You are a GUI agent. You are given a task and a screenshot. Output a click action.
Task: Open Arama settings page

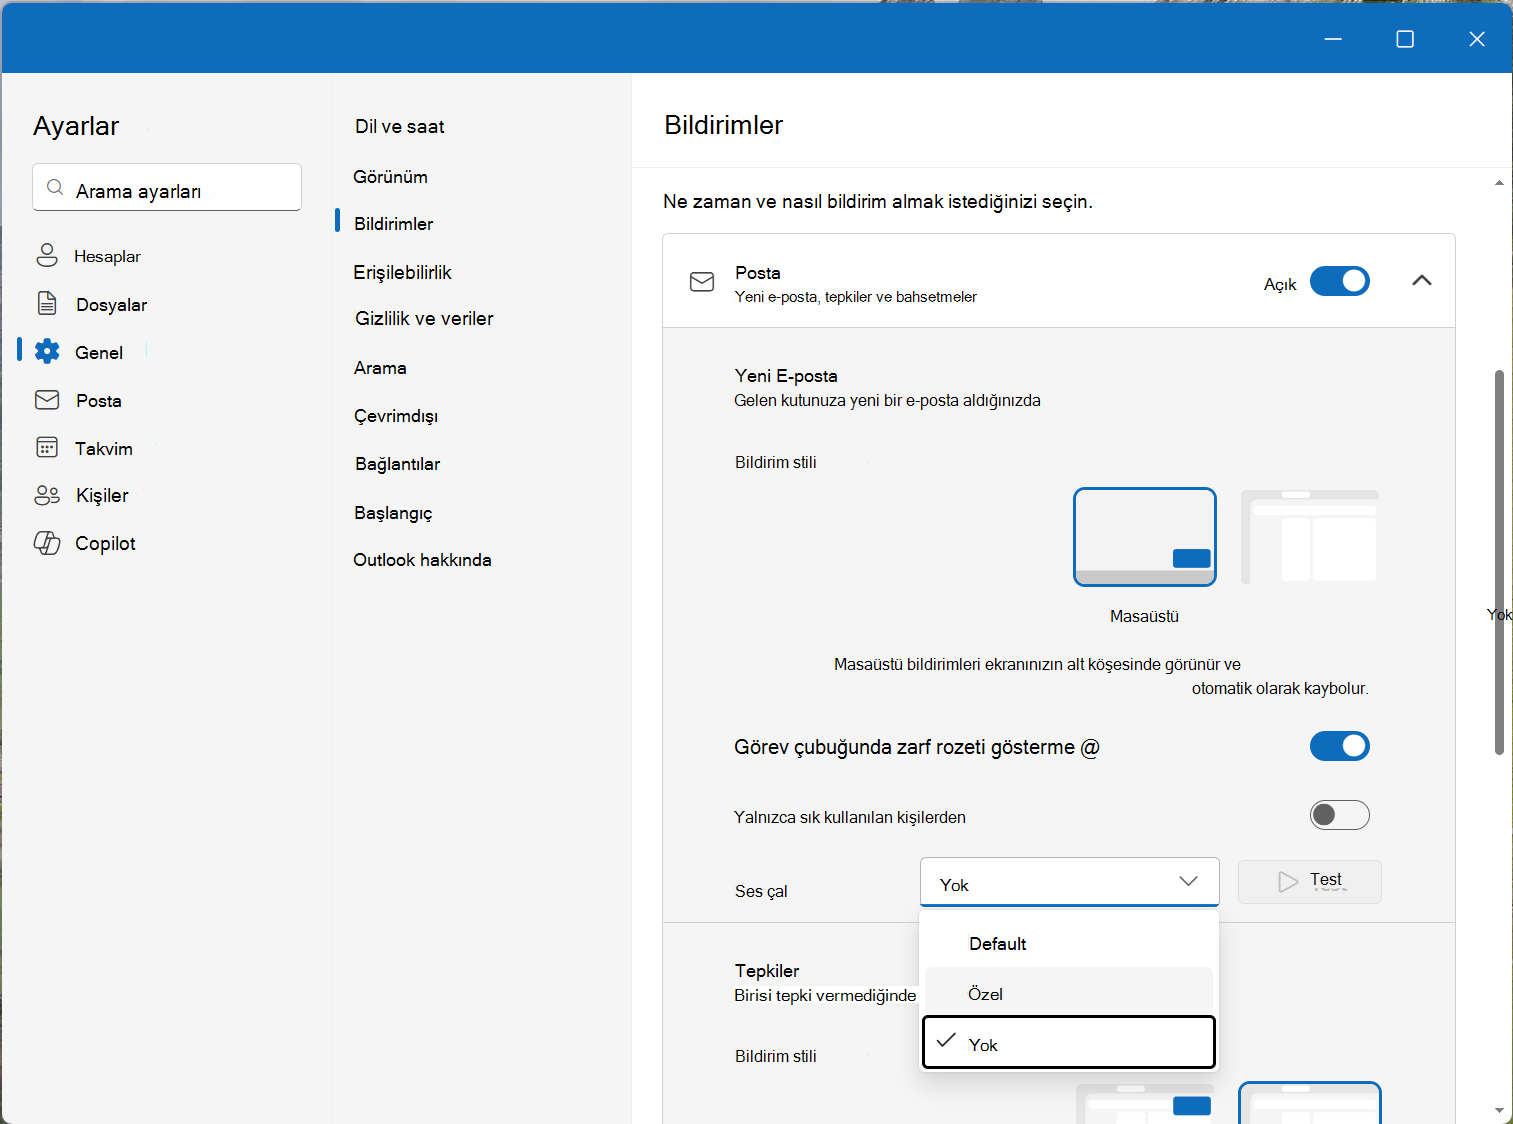(x=380, y=368)
